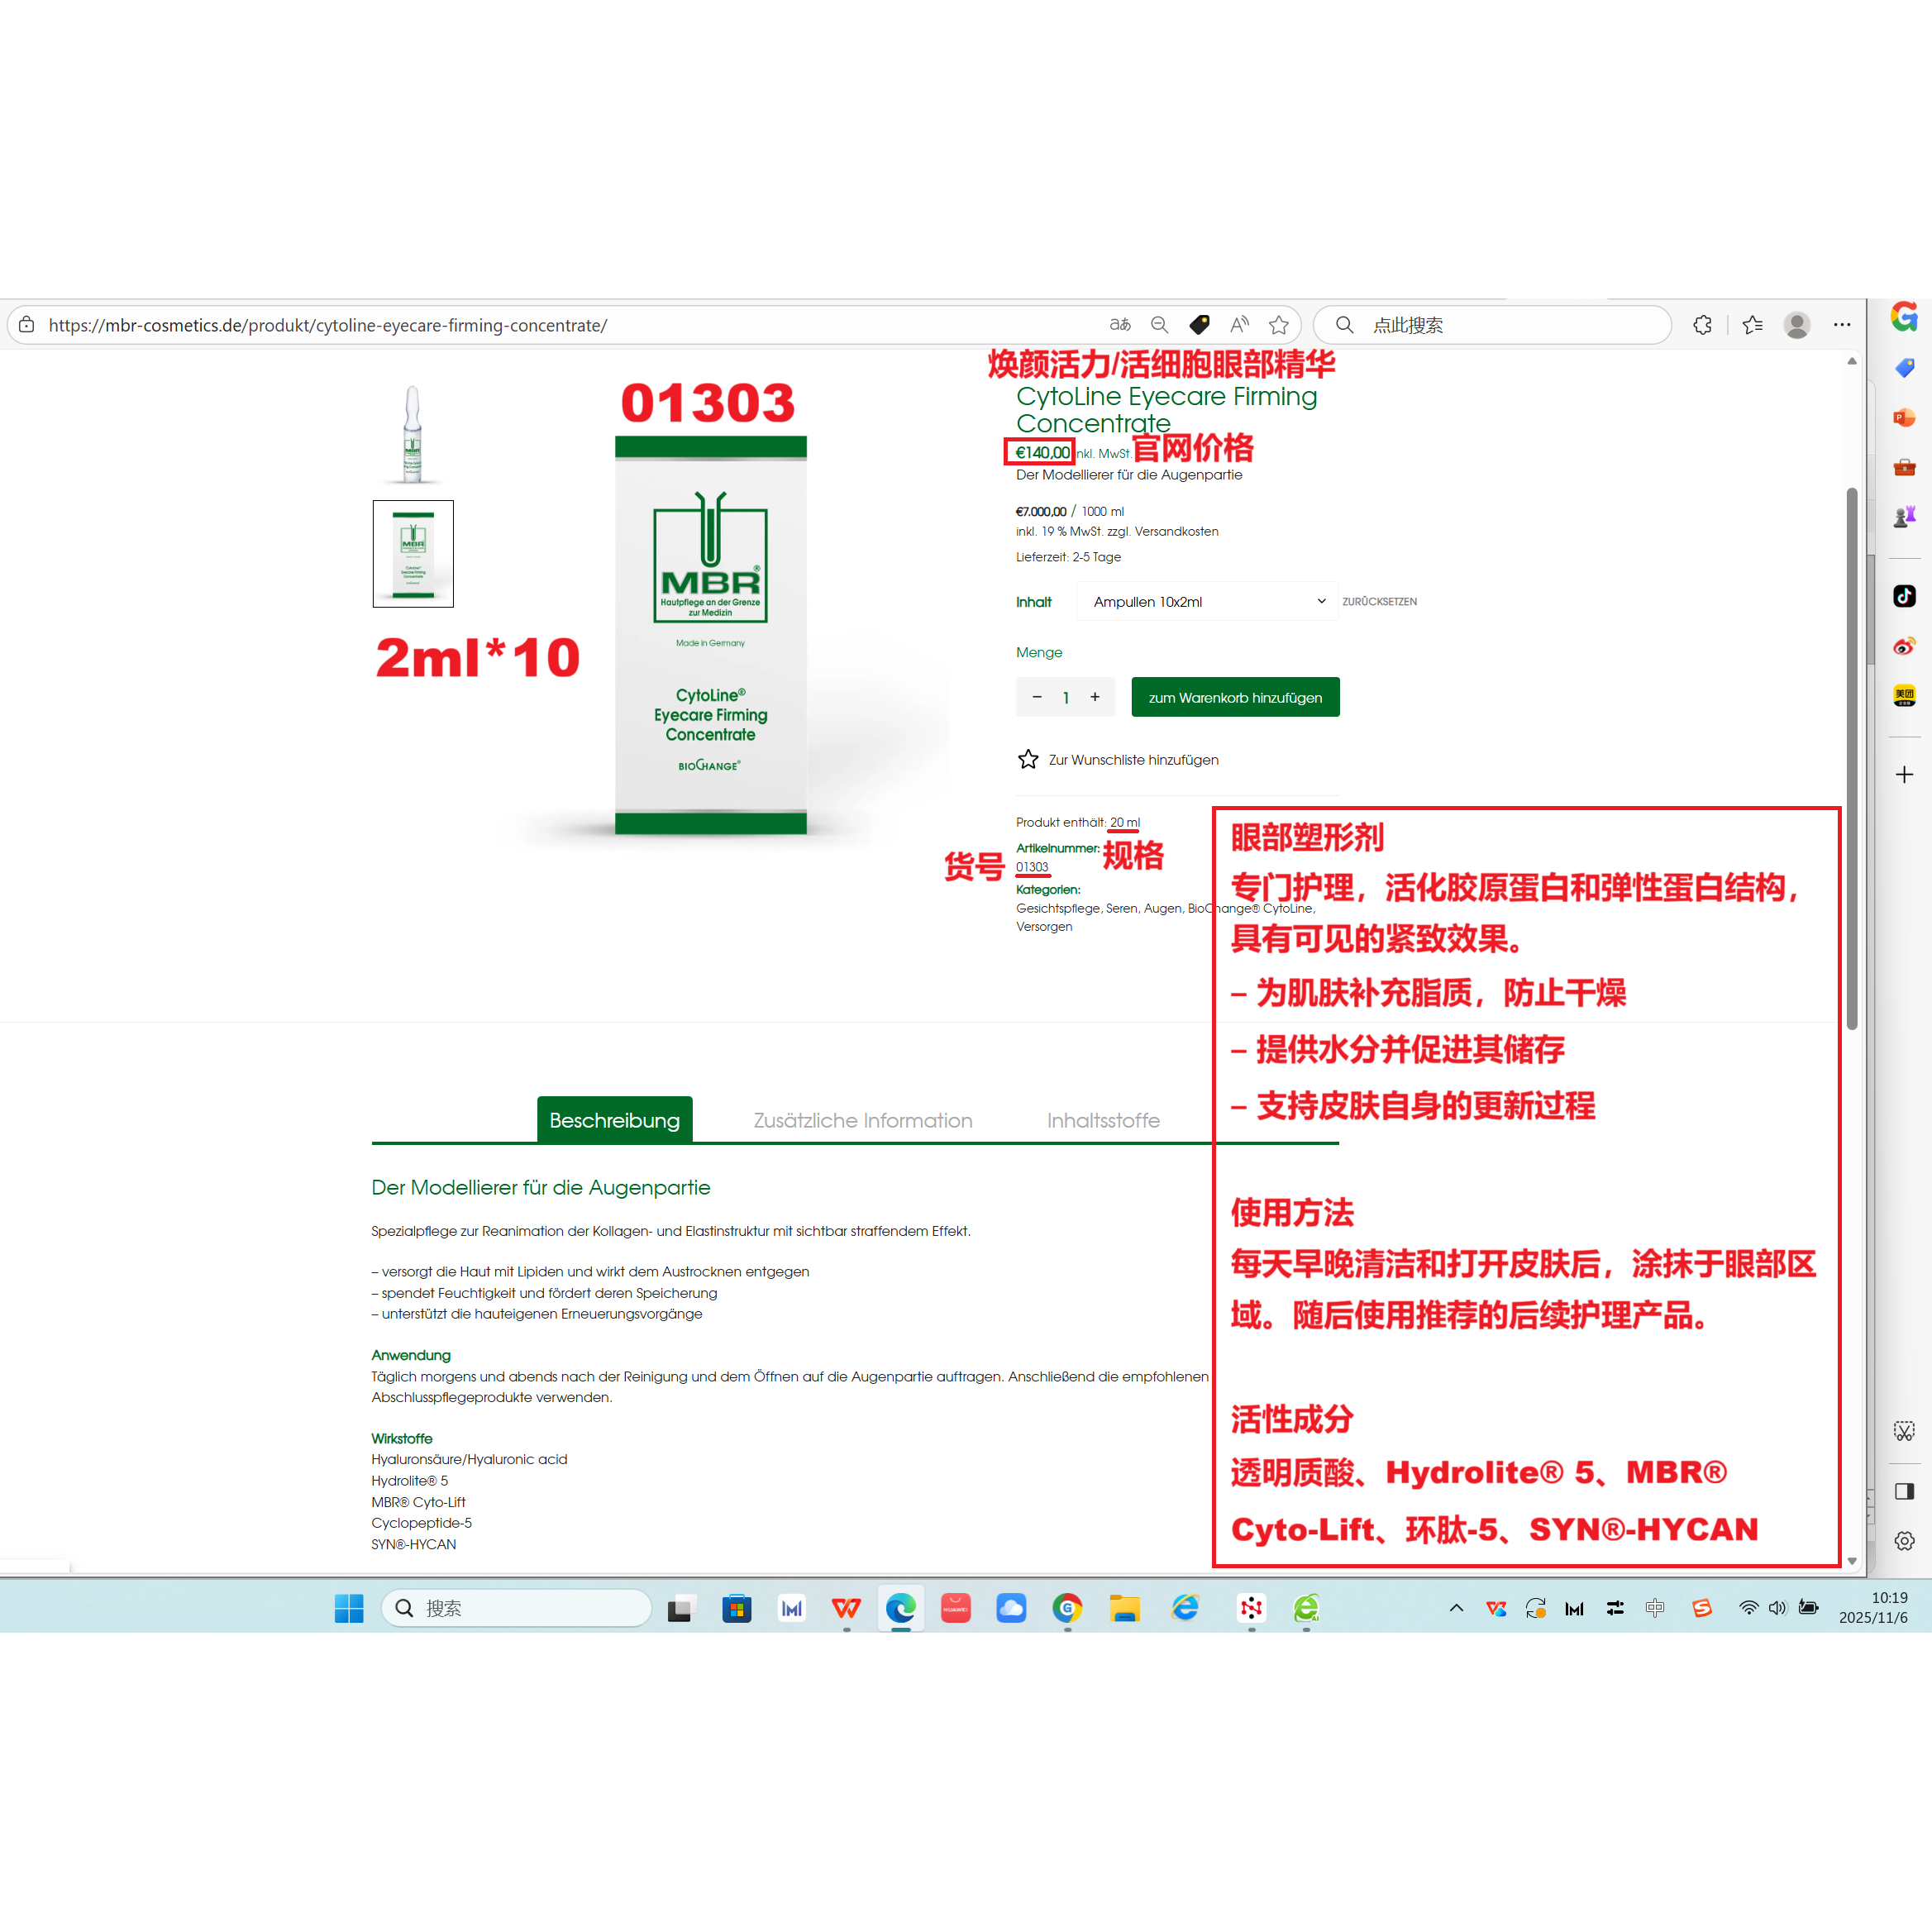
Task: Click the translate page icon in address bar
Action: pos(1120,325)
